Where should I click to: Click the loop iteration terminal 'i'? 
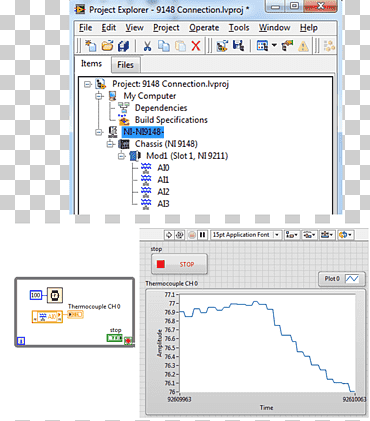pyautogui.click(x=21, y=341)
